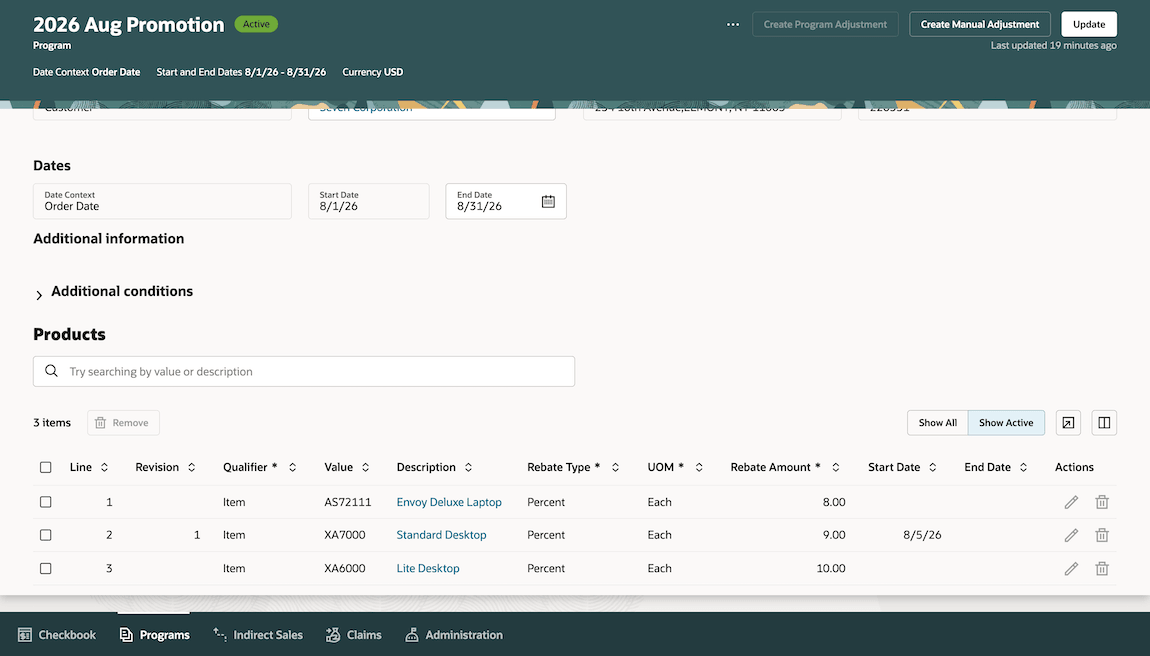Screen dimensions: 1150x656
Task: Click the Update button
Action: point(1088,24)
